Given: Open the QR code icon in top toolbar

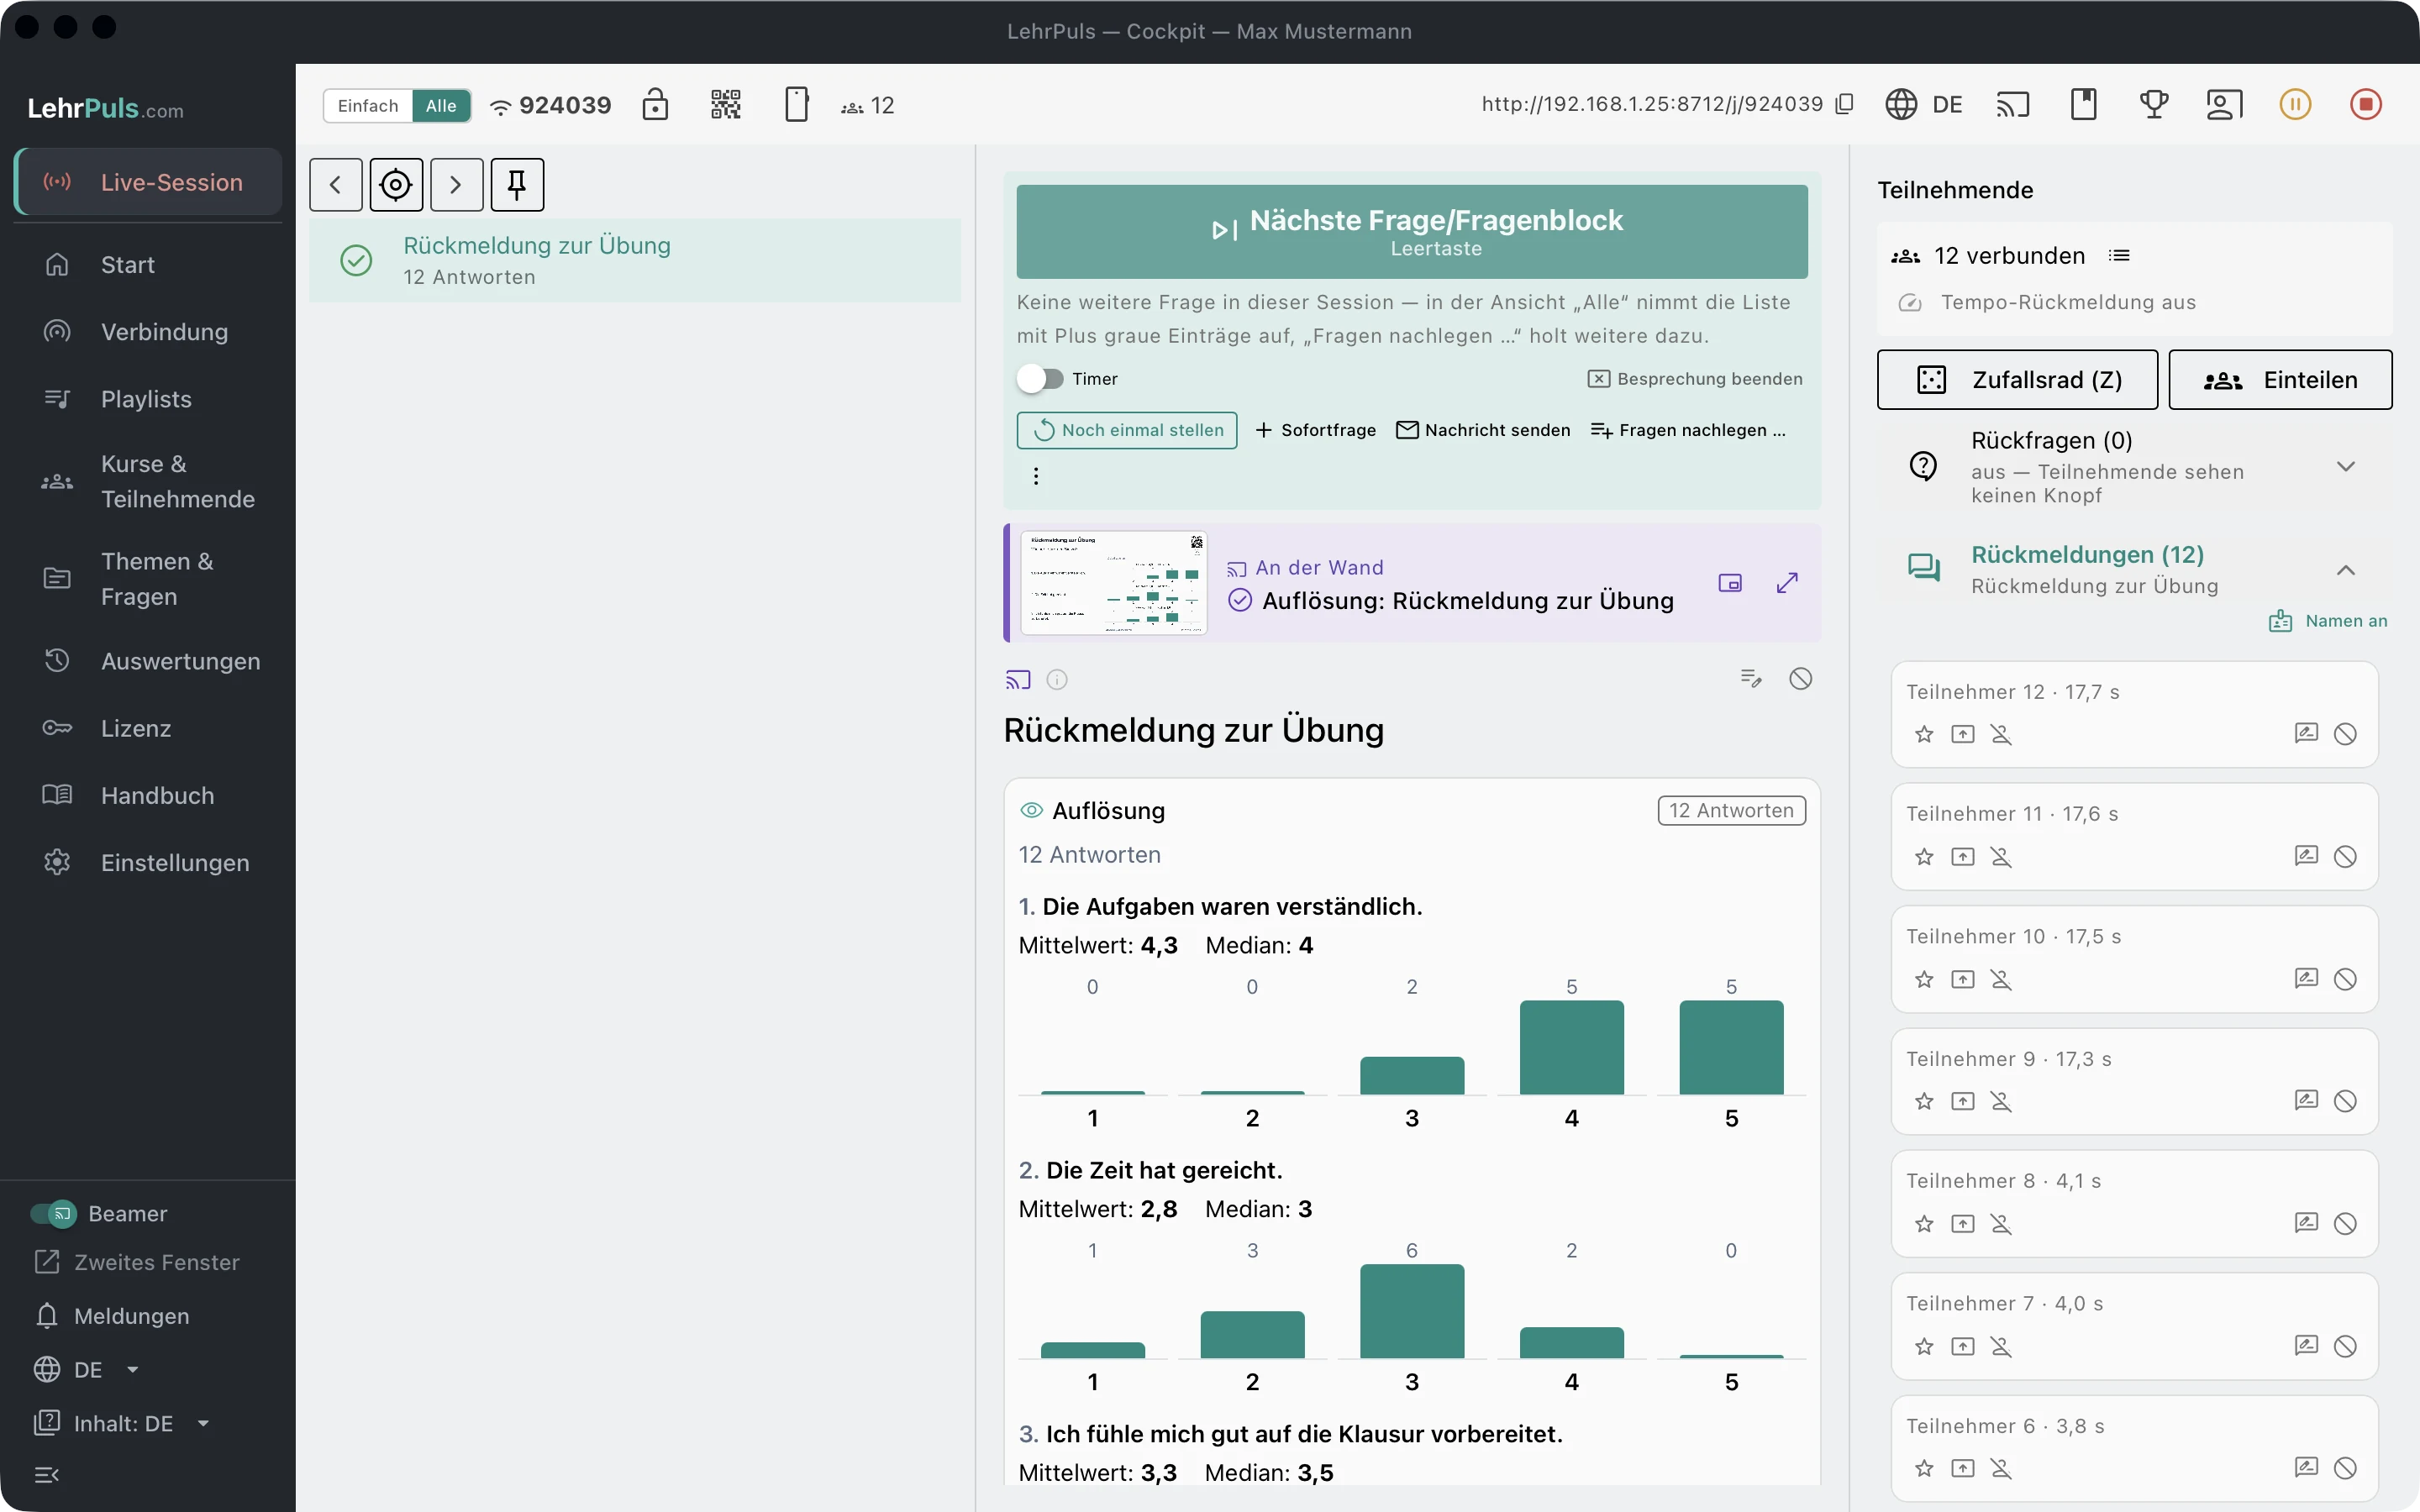Looking at the screenshot, I should click(x=725, y=105).
